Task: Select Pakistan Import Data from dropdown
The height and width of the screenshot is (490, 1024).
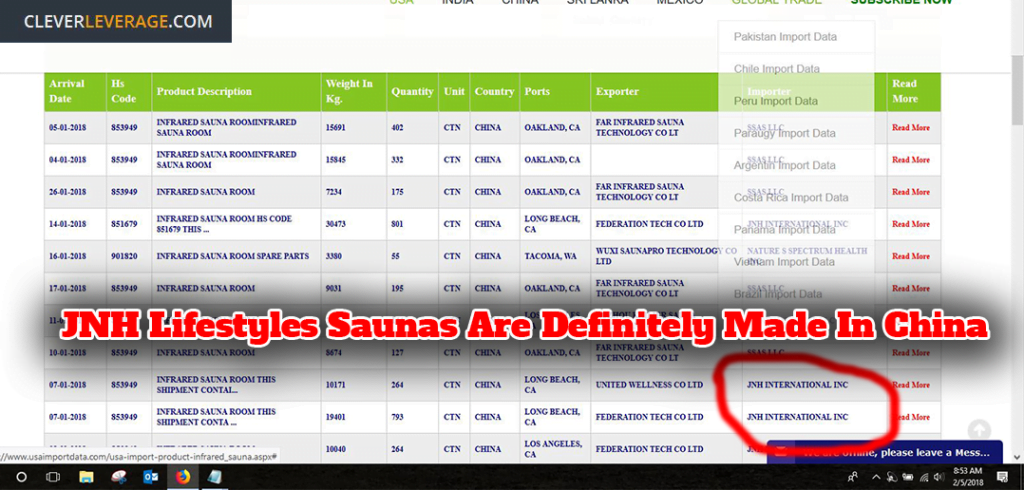Action: click(785, 37)
